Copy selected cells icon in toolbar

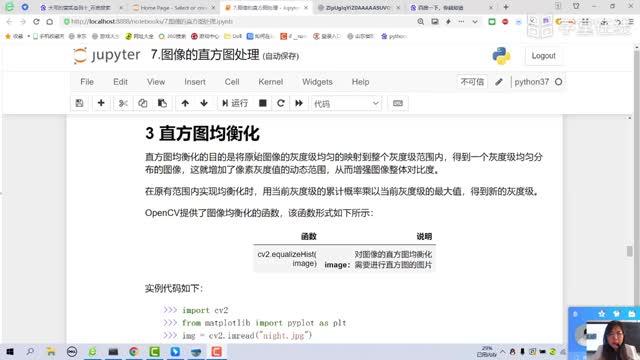click(142, 103)
